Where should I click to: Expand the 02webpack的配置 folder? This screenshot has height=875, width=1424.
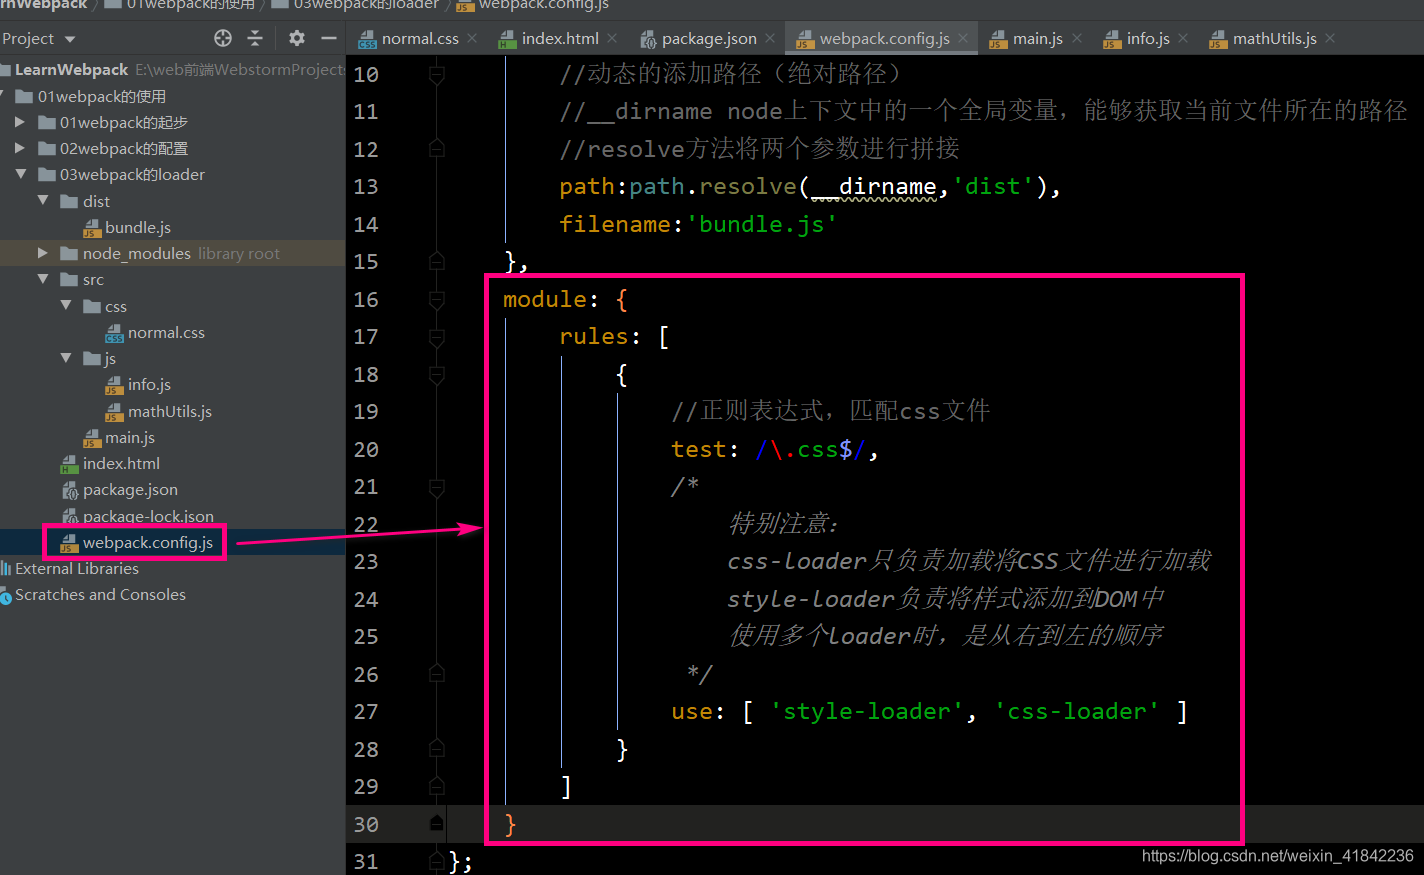click(x=19, y=148)
